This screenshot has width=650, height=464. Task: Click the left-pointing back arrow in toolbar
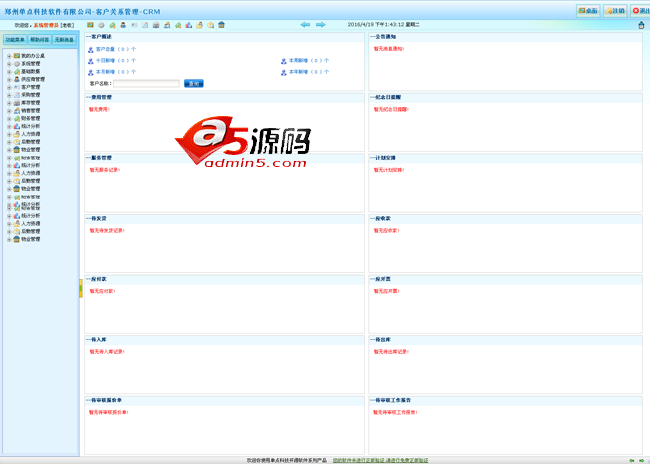click(x=305, y=24)
